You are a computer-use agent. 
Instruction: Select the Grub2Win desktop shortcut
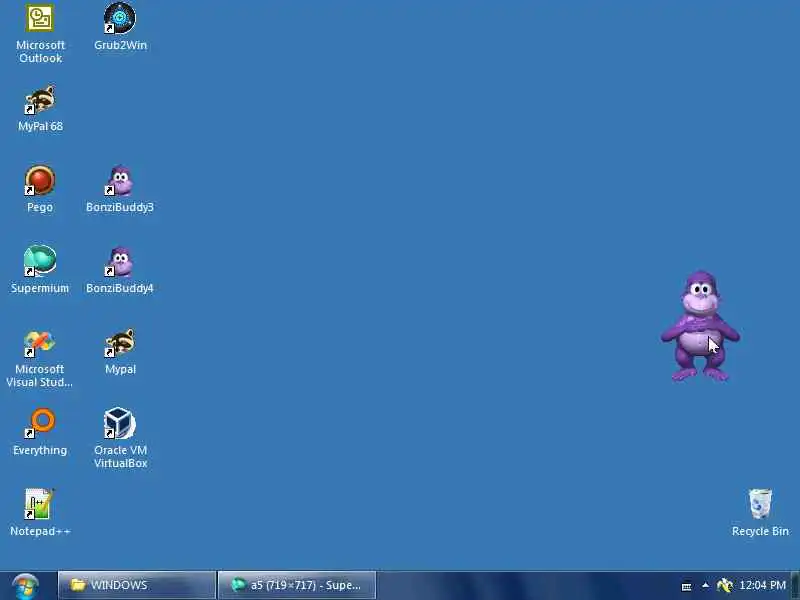[120, 27]
